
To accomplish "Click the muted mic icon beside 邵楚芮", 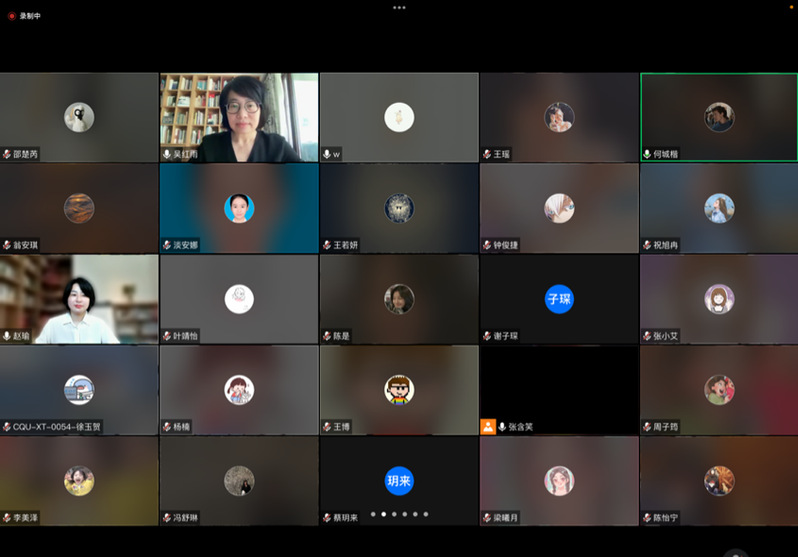I will [x=7, y=154].
